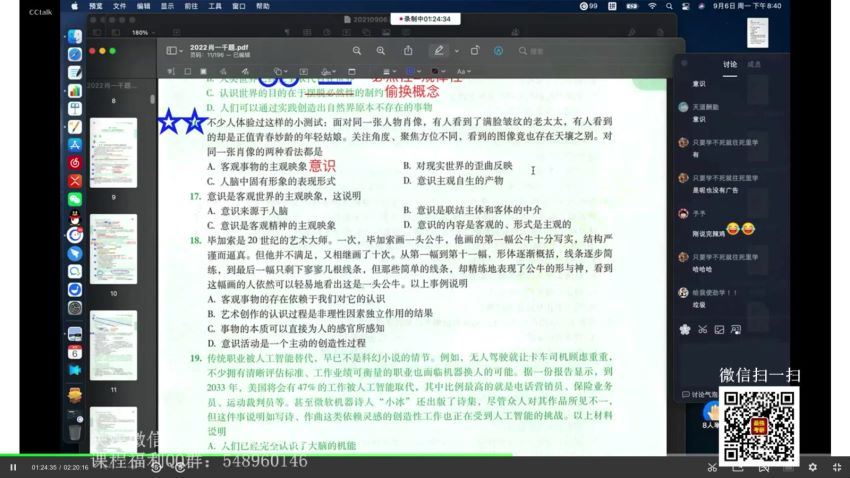Click the zoom in magnifier in Preview toolbar
Image resolution: width=850 pixels, height=478 pixels.
[381, 50]
